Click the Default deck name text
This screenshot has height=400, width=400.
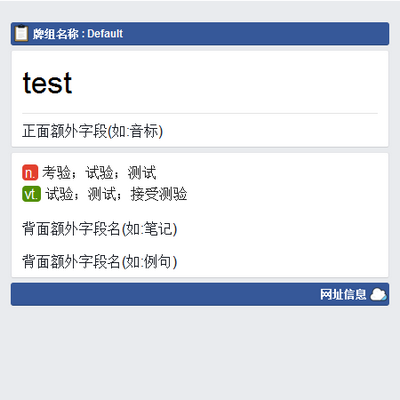(x=105, y=34)
